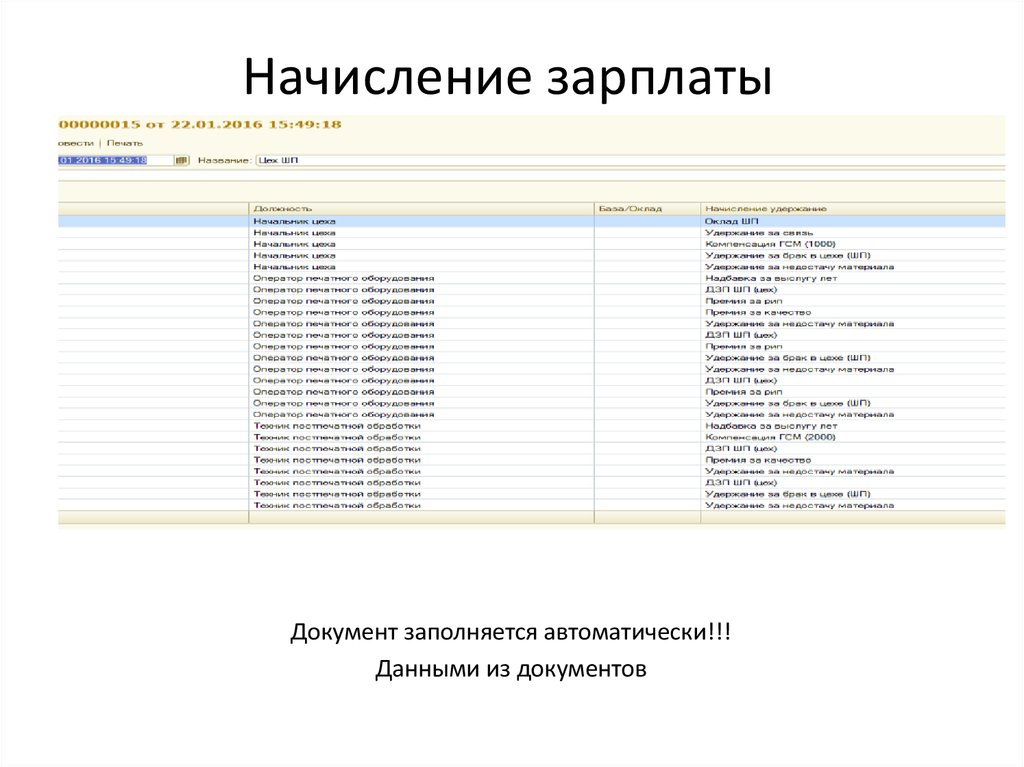The image size is (1024, 767).
Task: Click the text Документ заполняется автоматически
Action: point(510,633)
